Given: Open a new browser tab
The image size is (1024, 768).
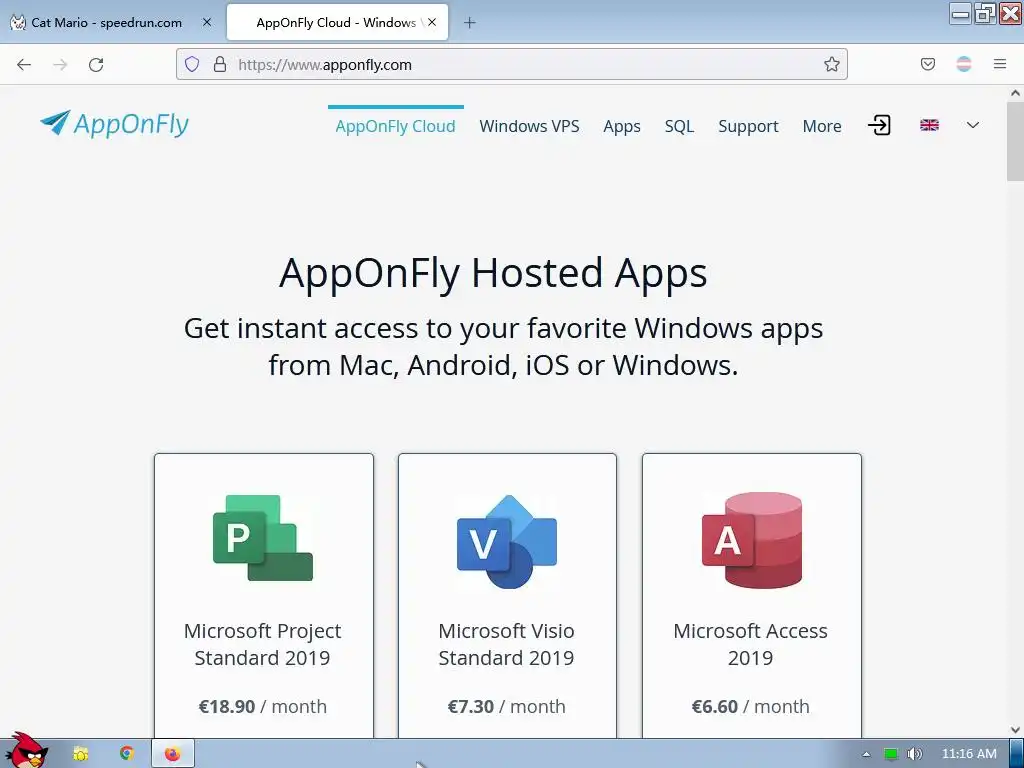Looking at the screenshot, I should [470, 22].
